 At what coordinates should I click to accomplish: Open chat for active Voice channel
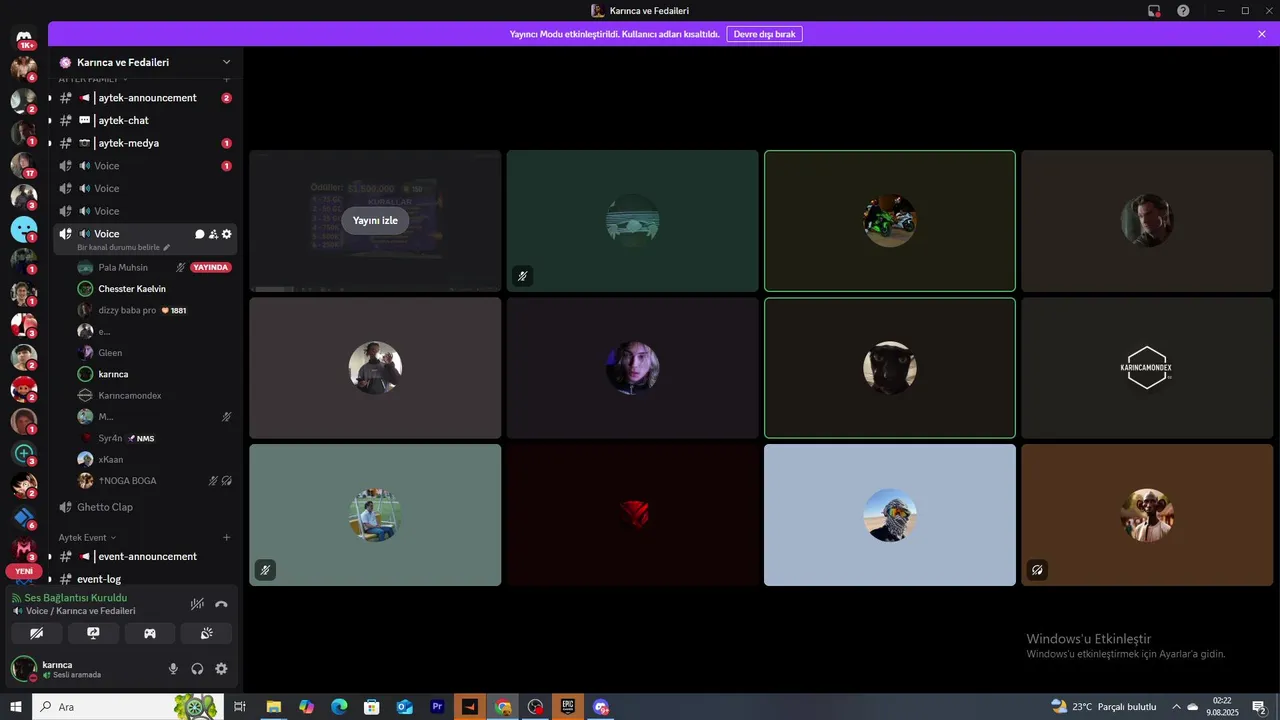[199, 234]
